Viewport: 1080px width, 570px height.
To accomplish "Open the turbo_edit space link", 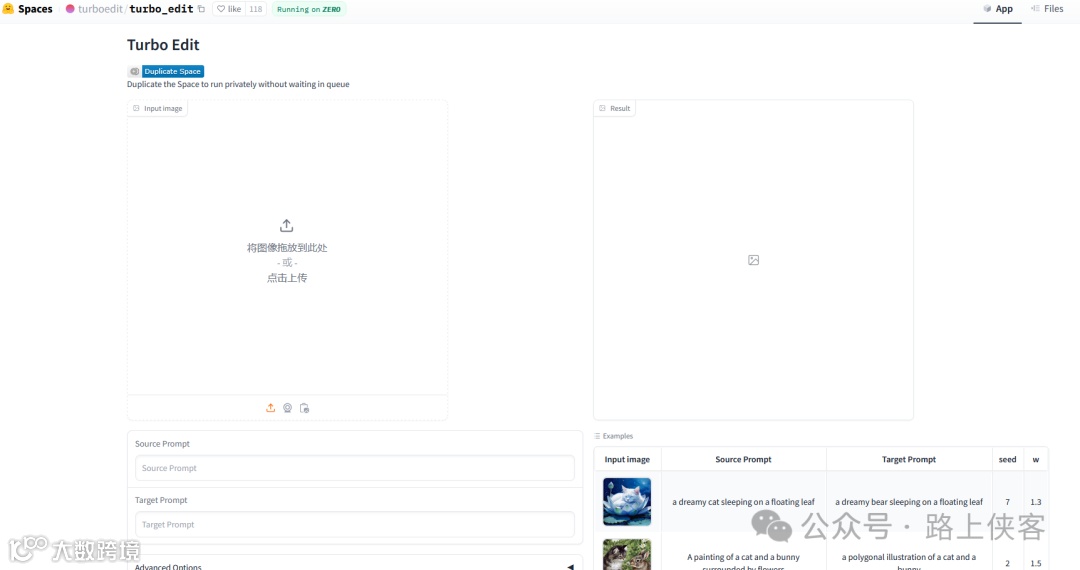I will pyautogui.click(x=161, y=9).
